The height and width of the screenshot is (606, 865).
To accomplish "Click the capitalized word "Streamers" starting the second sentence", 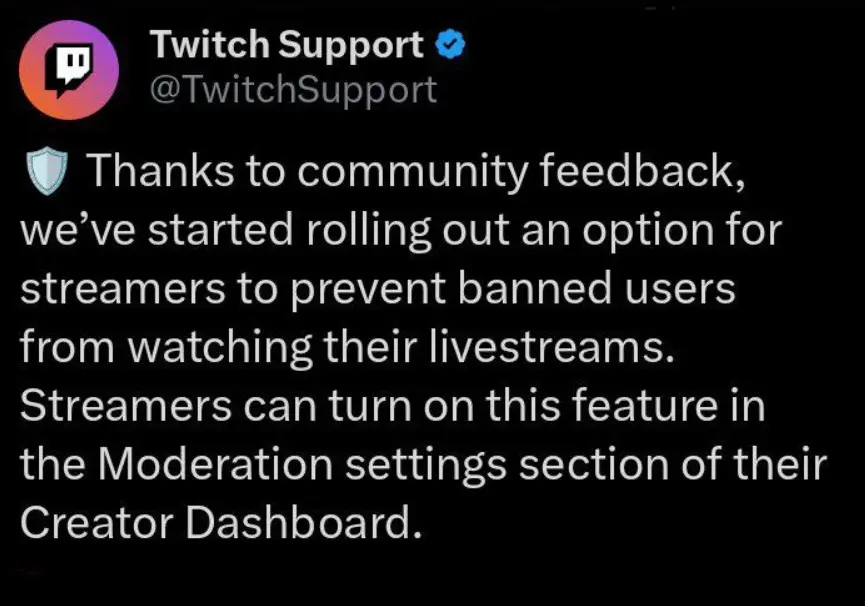I will coord(141,408).
